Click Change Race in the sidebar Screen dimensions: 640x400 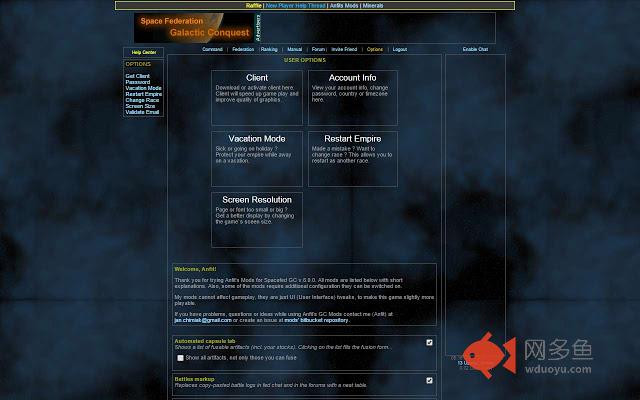pos(142,100)
